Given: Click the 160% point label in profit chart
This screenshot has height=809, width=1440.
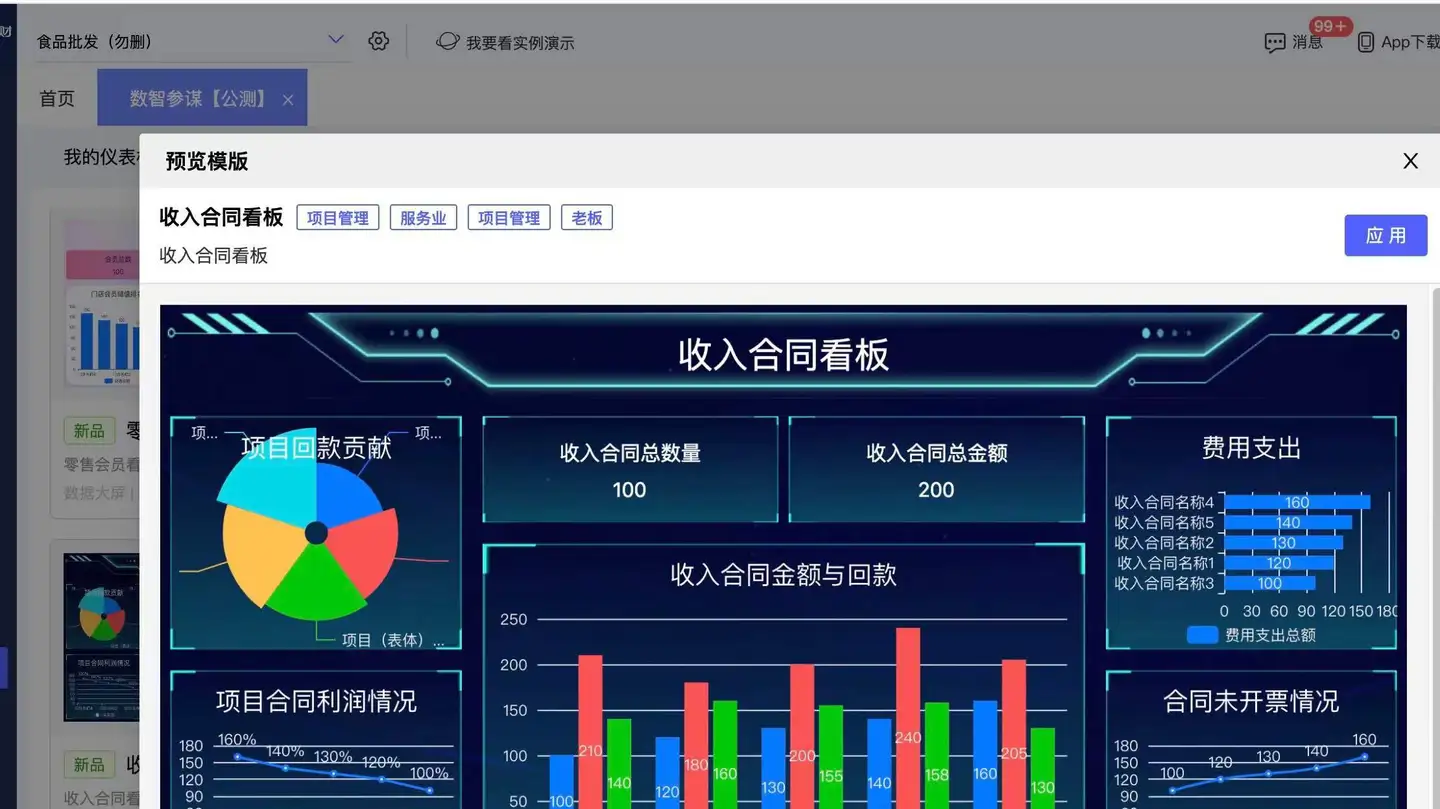Looking at the screenshot, I should pyautogui.click(x=237, y=740).
